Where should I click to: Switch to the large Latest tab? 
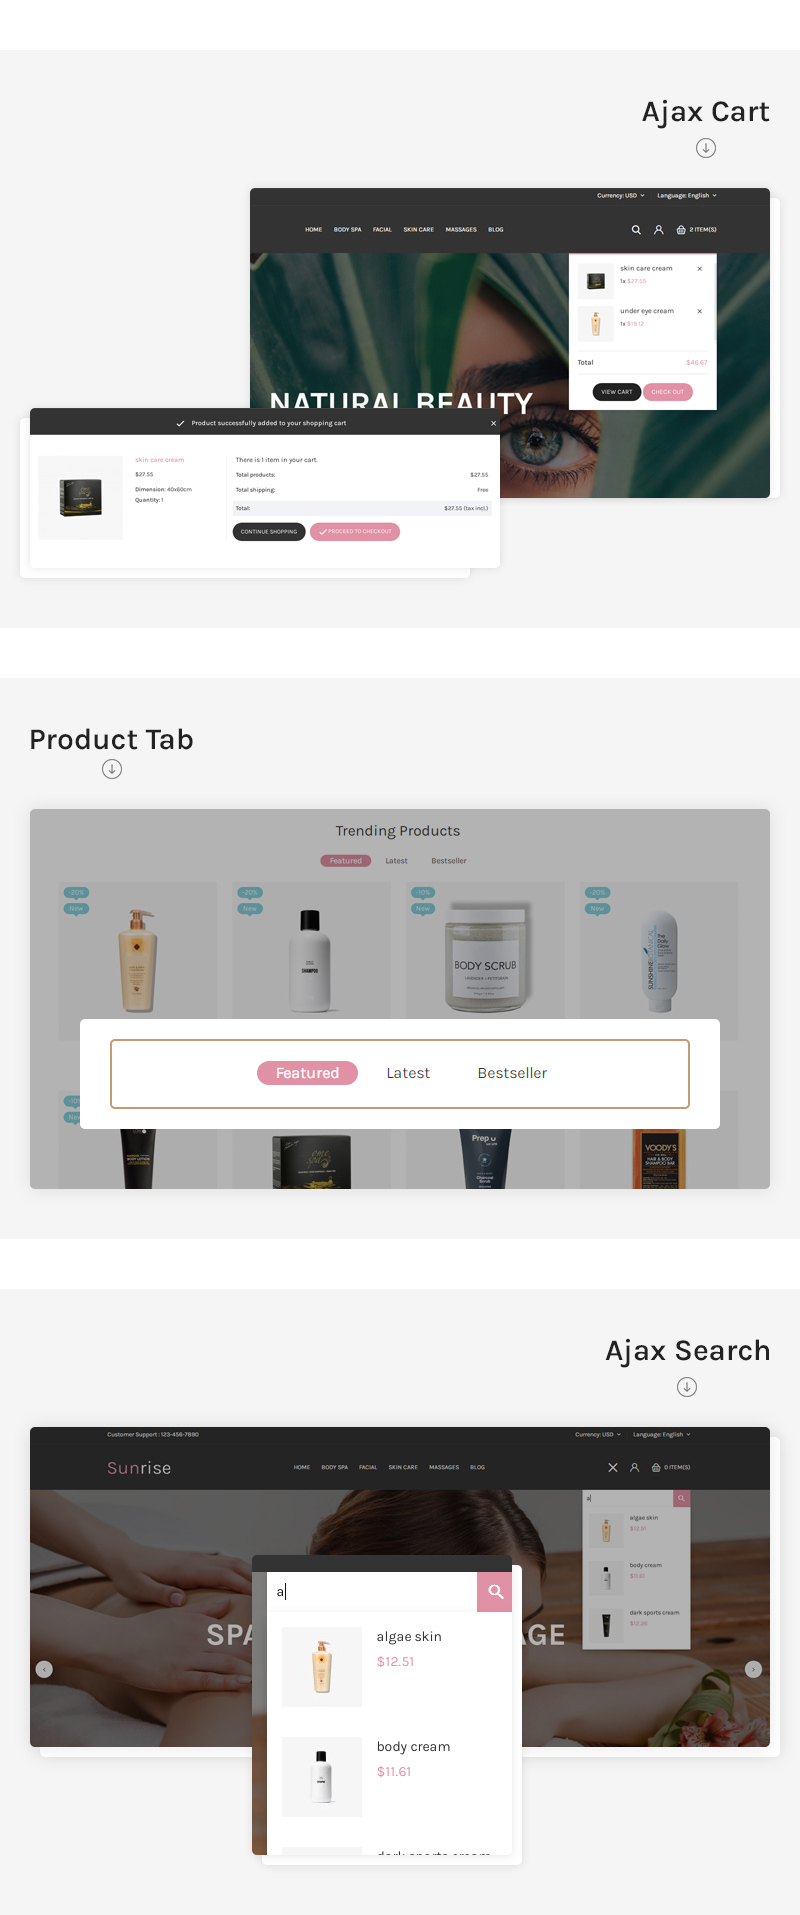[x=408, y=1073]
